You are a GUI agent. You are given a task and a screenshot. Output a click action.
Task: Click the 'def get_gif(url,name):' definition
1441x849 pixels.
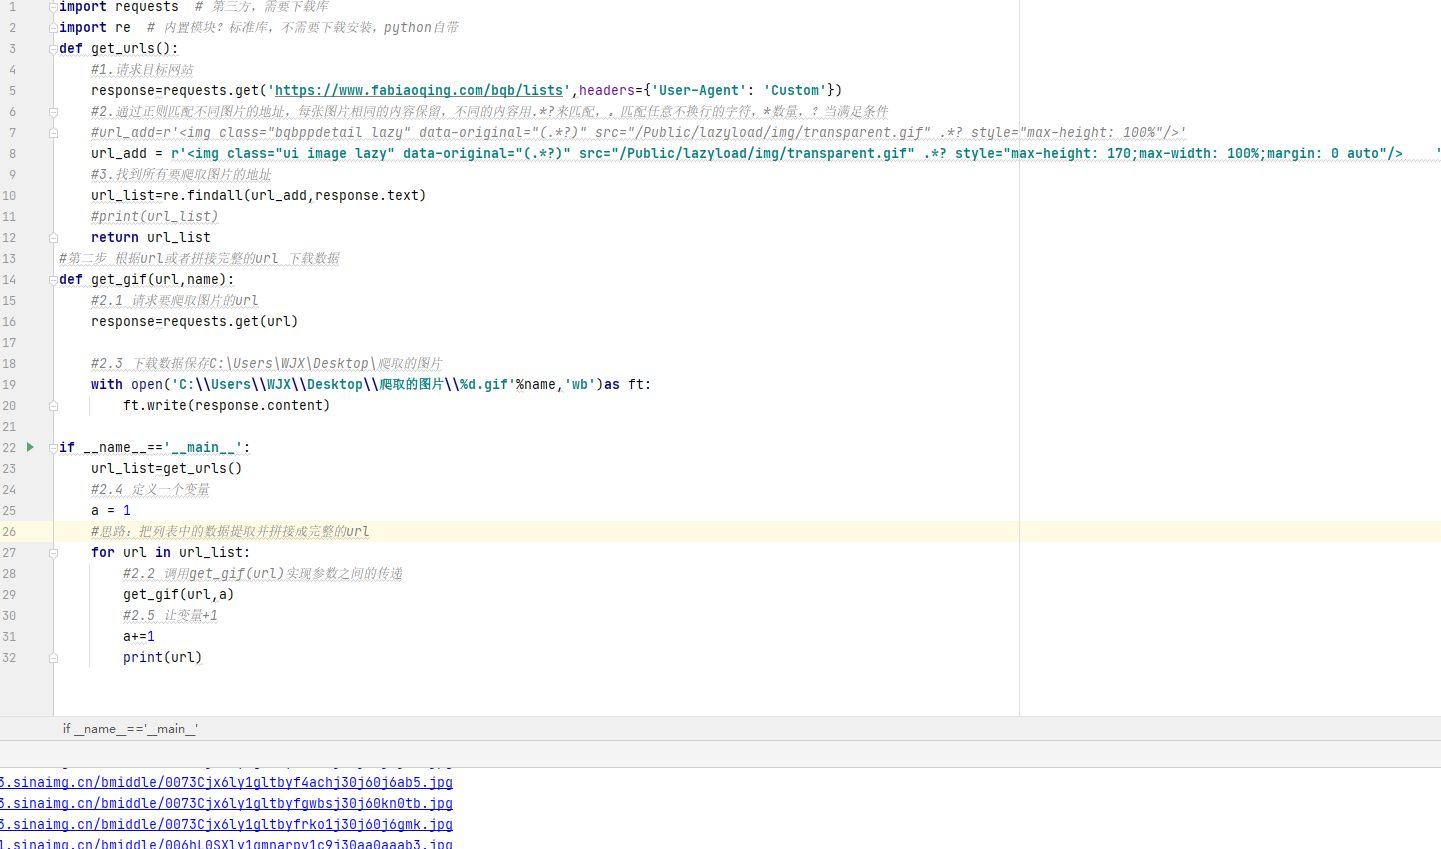pyautogui.click(x=147, y=279)
